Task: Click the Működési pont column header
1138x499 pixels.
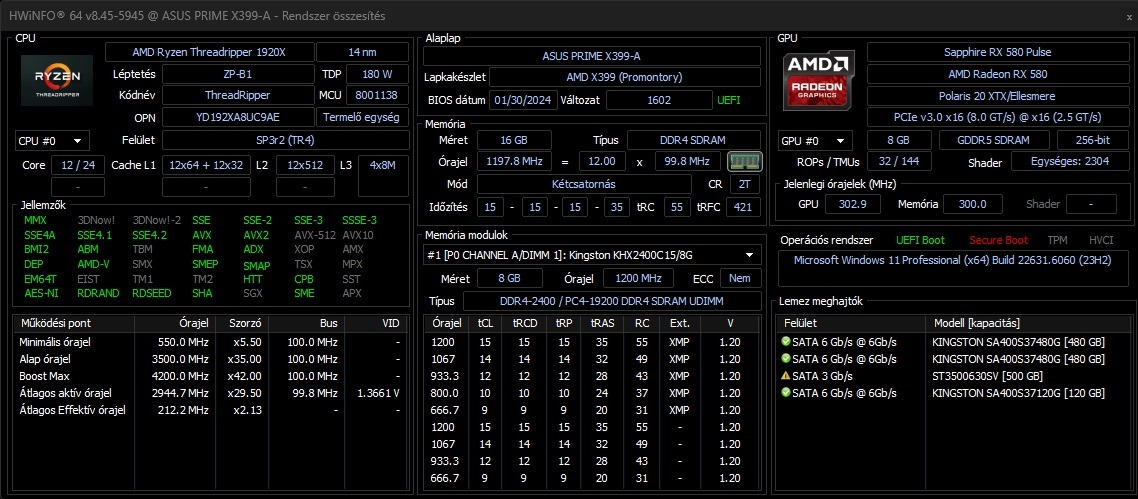Action: [x=74, y=323]
